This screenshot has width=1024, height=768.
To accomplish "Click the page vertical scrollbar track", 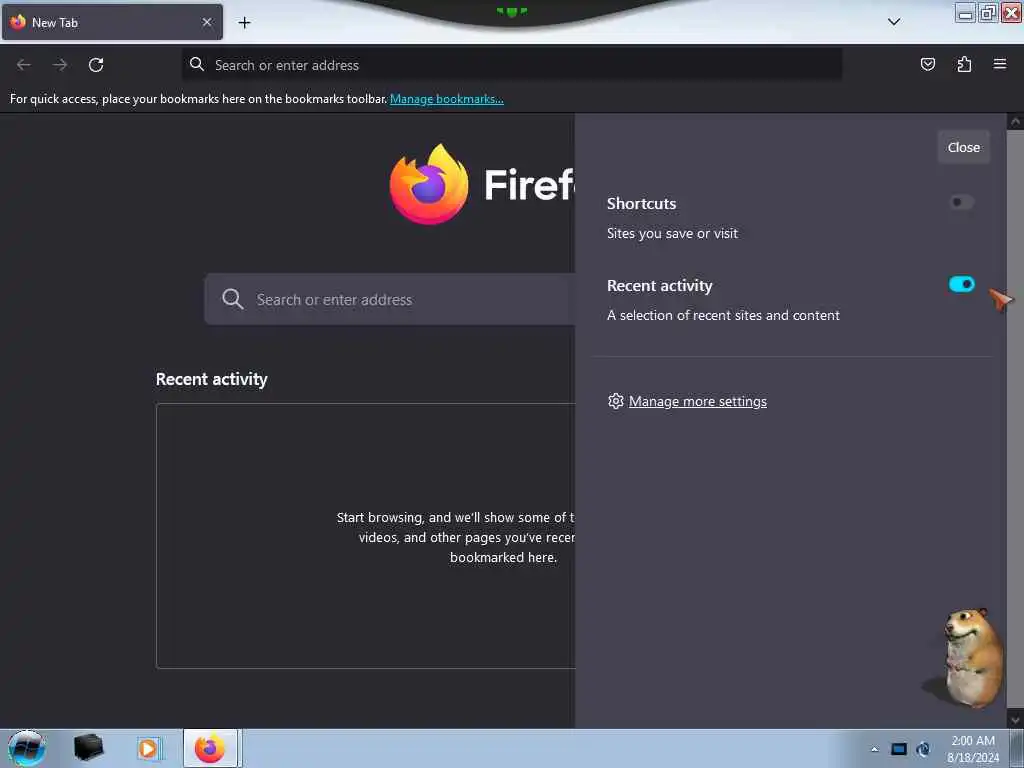I will (1015, 418).
